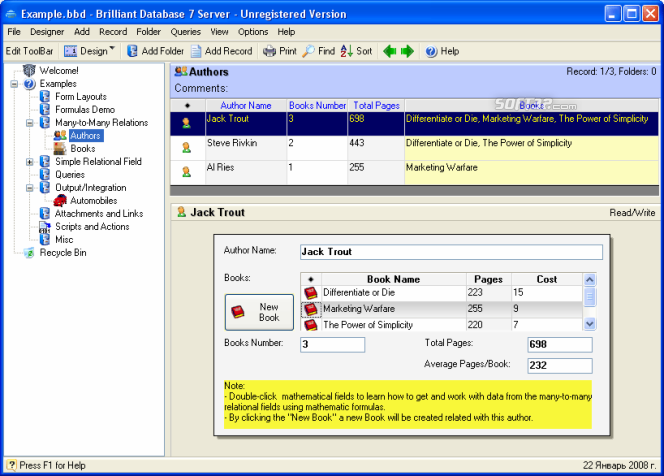The image size is (664, 476).
Task: Click the Pages column header
Action: point(489,279)
